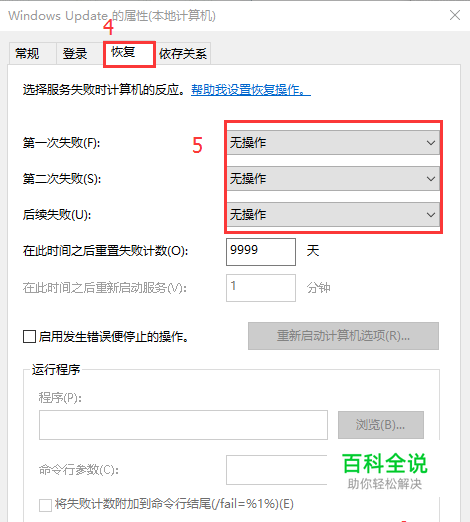Image resolution: width=470 pixels, height=522 pixels.
Task: Focus the reset fail count days field
Action: click(261, 252)
